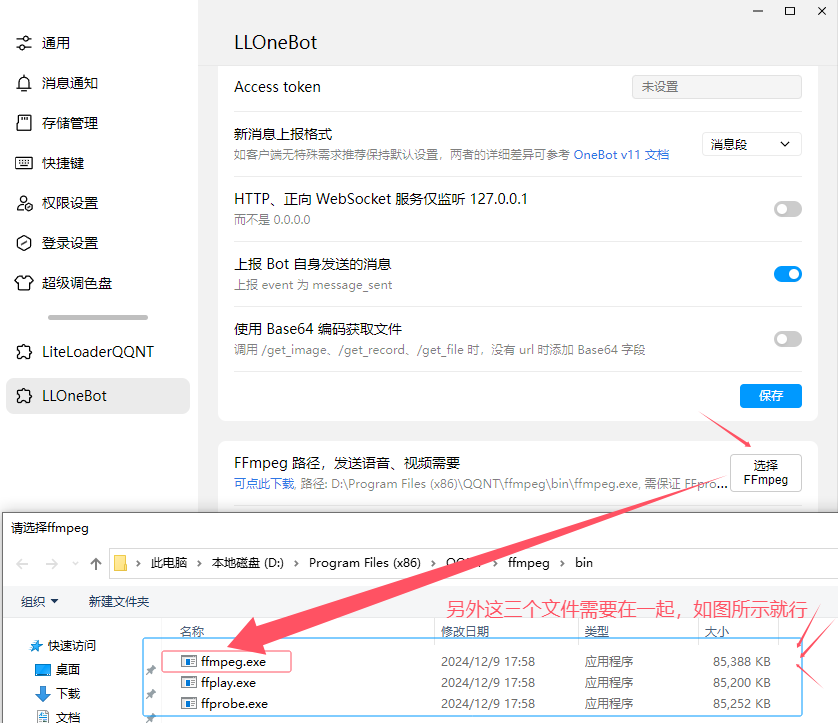Select the ffmpeg.exe file row
This screenshot has height=723, width=838.
coord(472,662)
